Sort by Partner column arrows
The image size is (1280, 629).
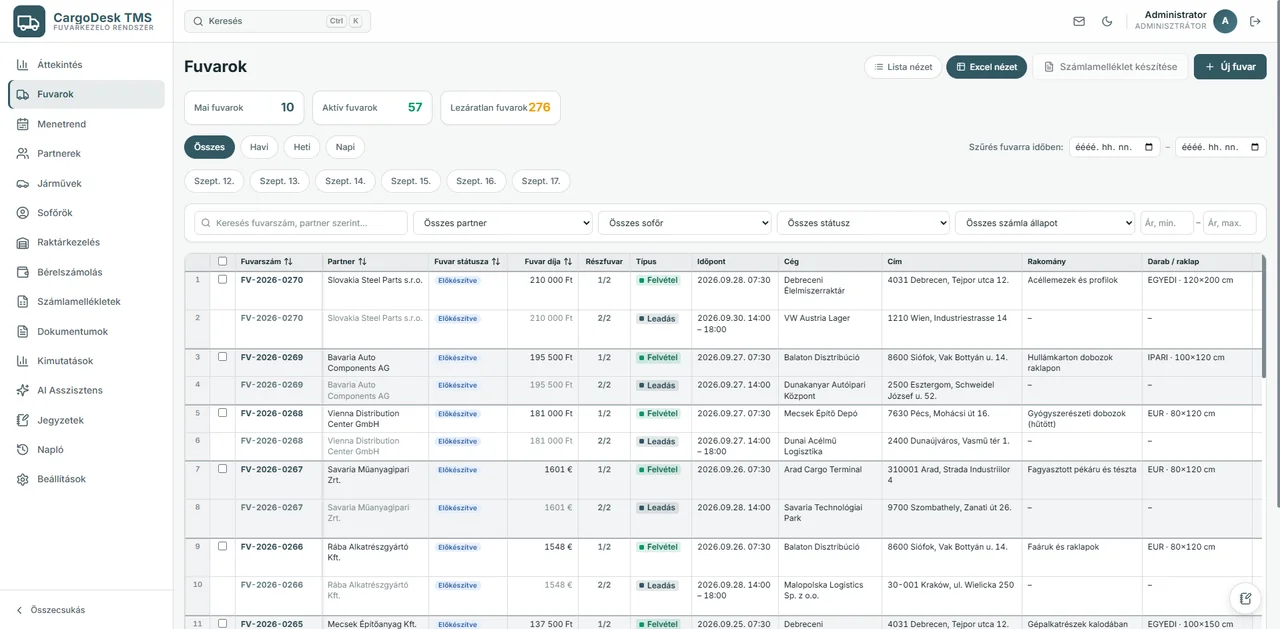click(362, 262)
